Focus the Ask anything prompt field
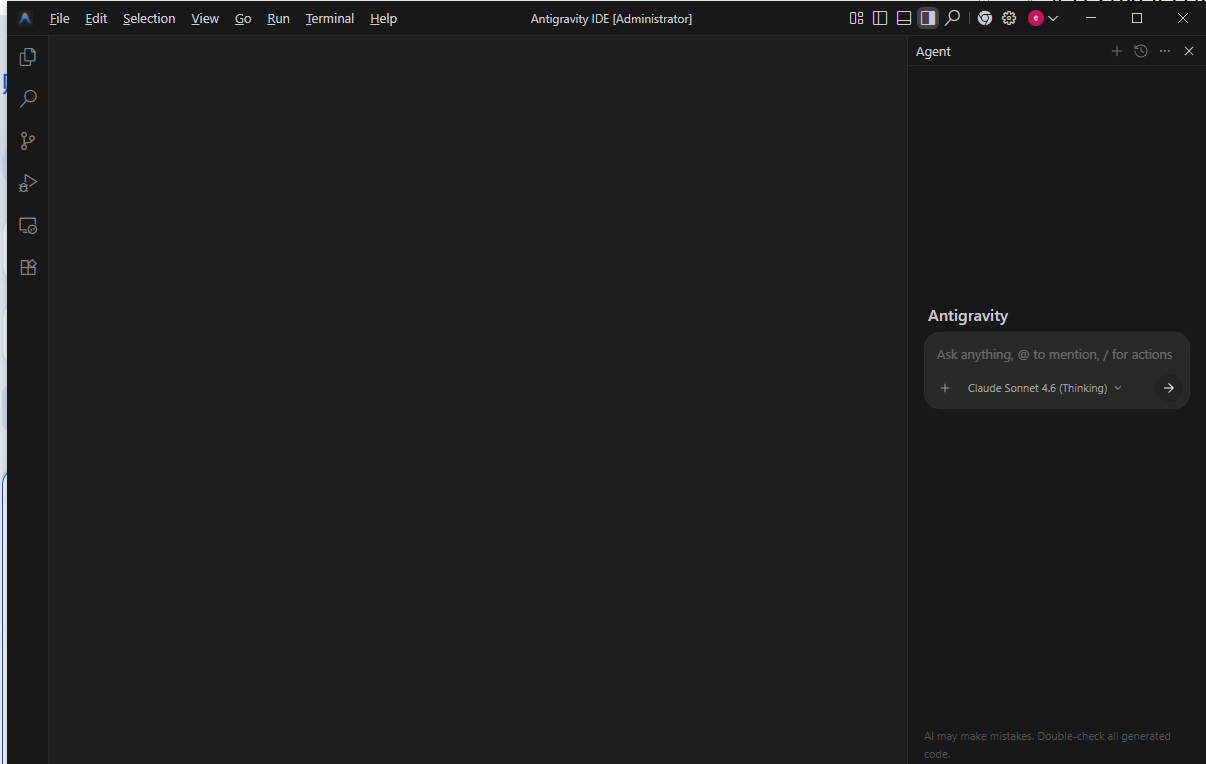This screenshot has height=764, width=1206. 1055,354
